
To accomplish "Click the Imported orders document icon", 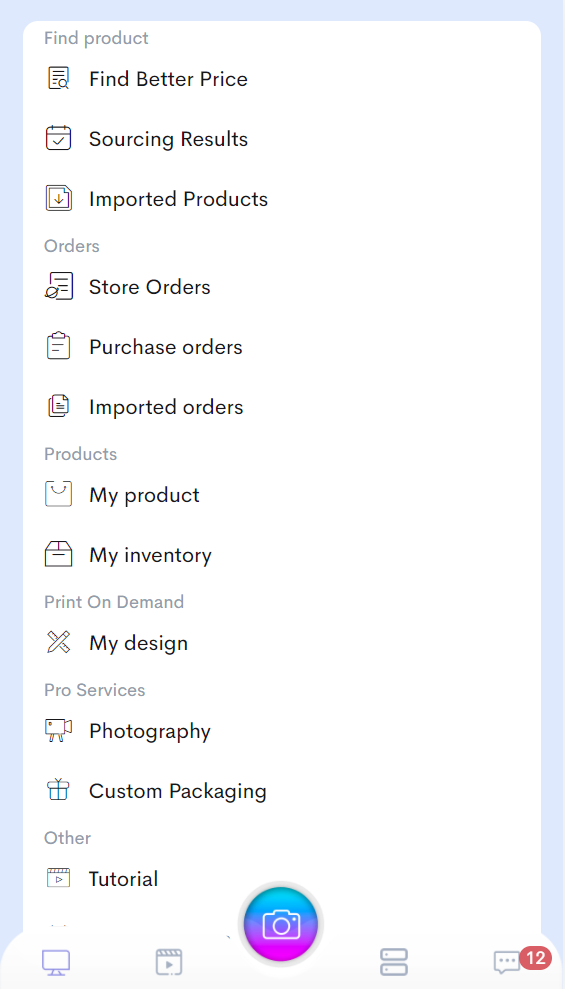I will click(59, 406).
